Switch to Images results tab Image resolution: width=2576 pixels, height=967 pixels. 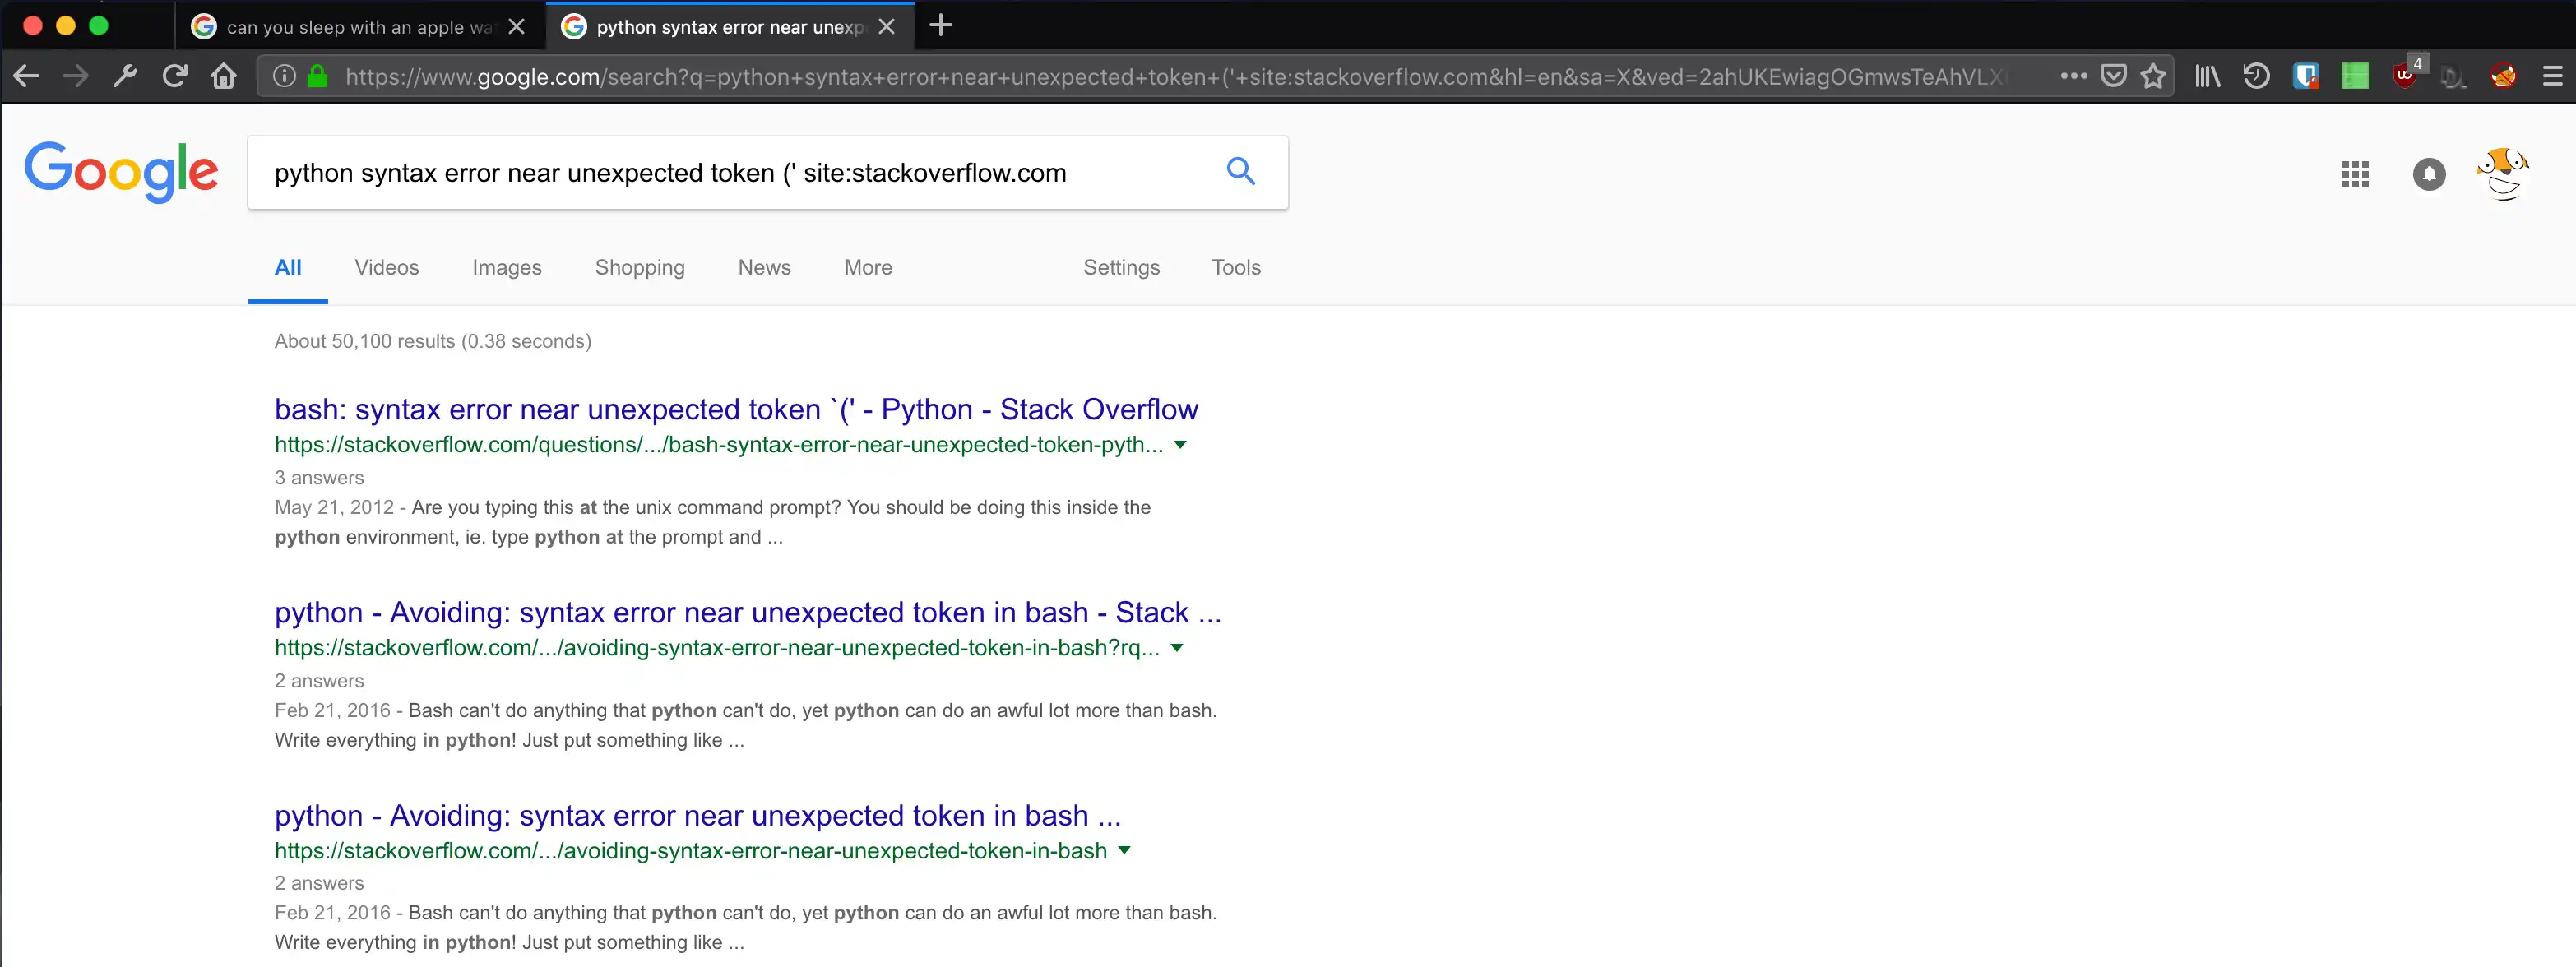point(506,267)
